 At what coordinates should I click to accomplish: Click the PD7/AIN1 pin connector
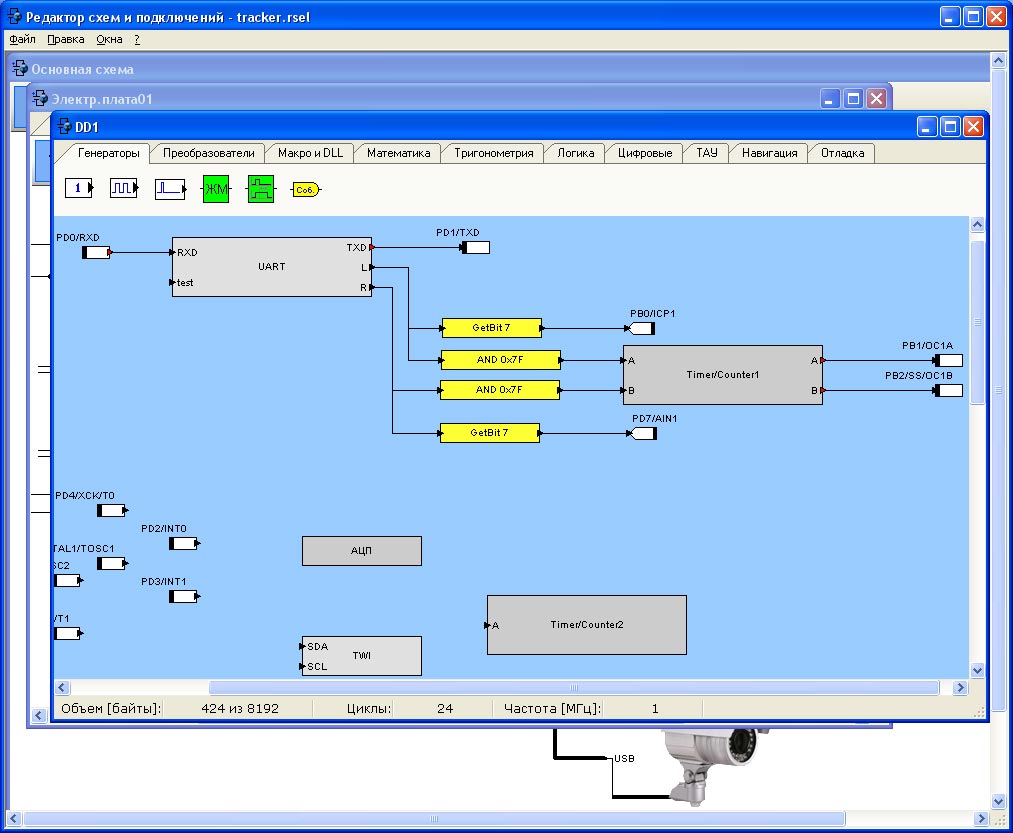(x=643, y=434)
